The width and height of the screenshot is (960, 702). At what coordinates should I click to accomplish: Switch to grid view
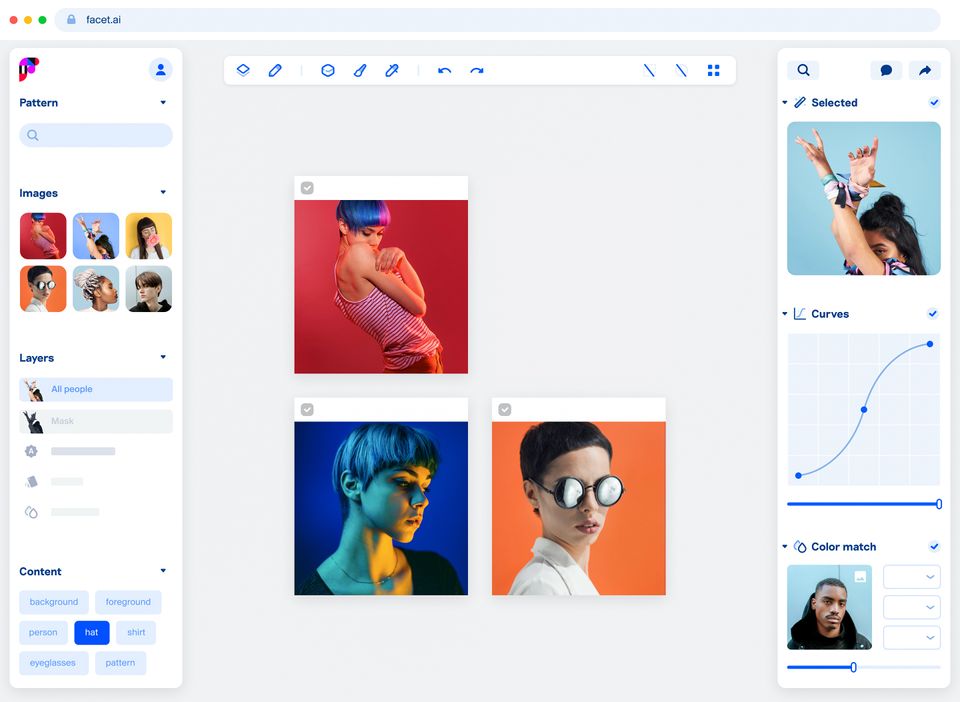click(713, 70)
